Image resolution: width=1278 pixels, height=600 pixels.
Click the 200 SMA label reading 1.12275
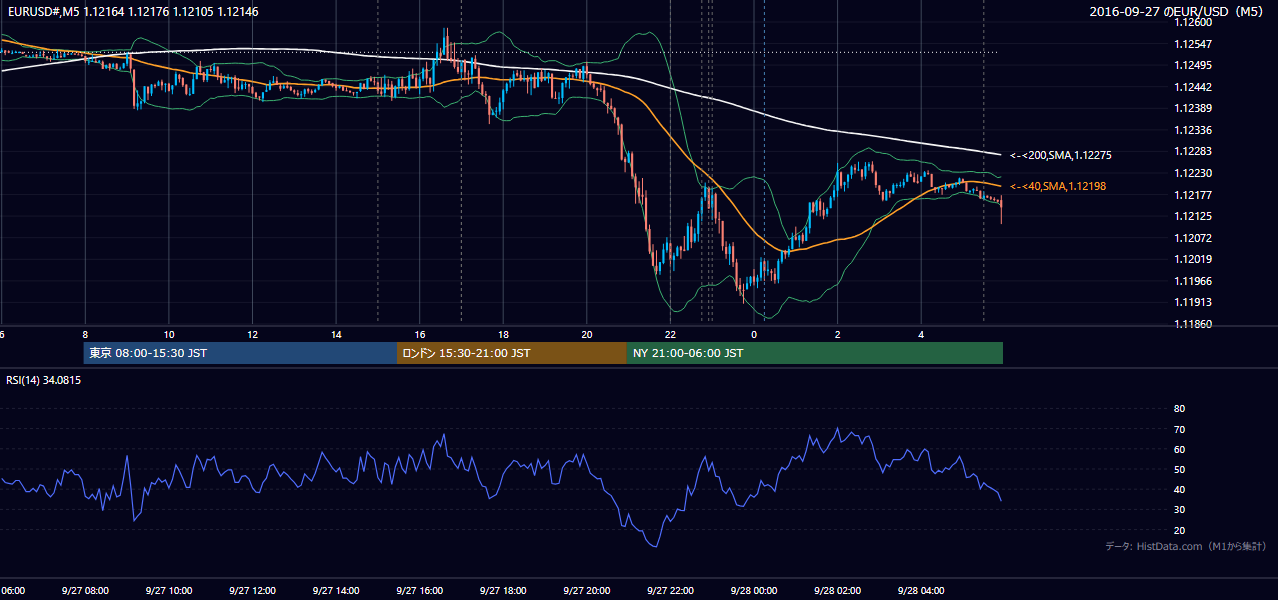point(1060,155)
